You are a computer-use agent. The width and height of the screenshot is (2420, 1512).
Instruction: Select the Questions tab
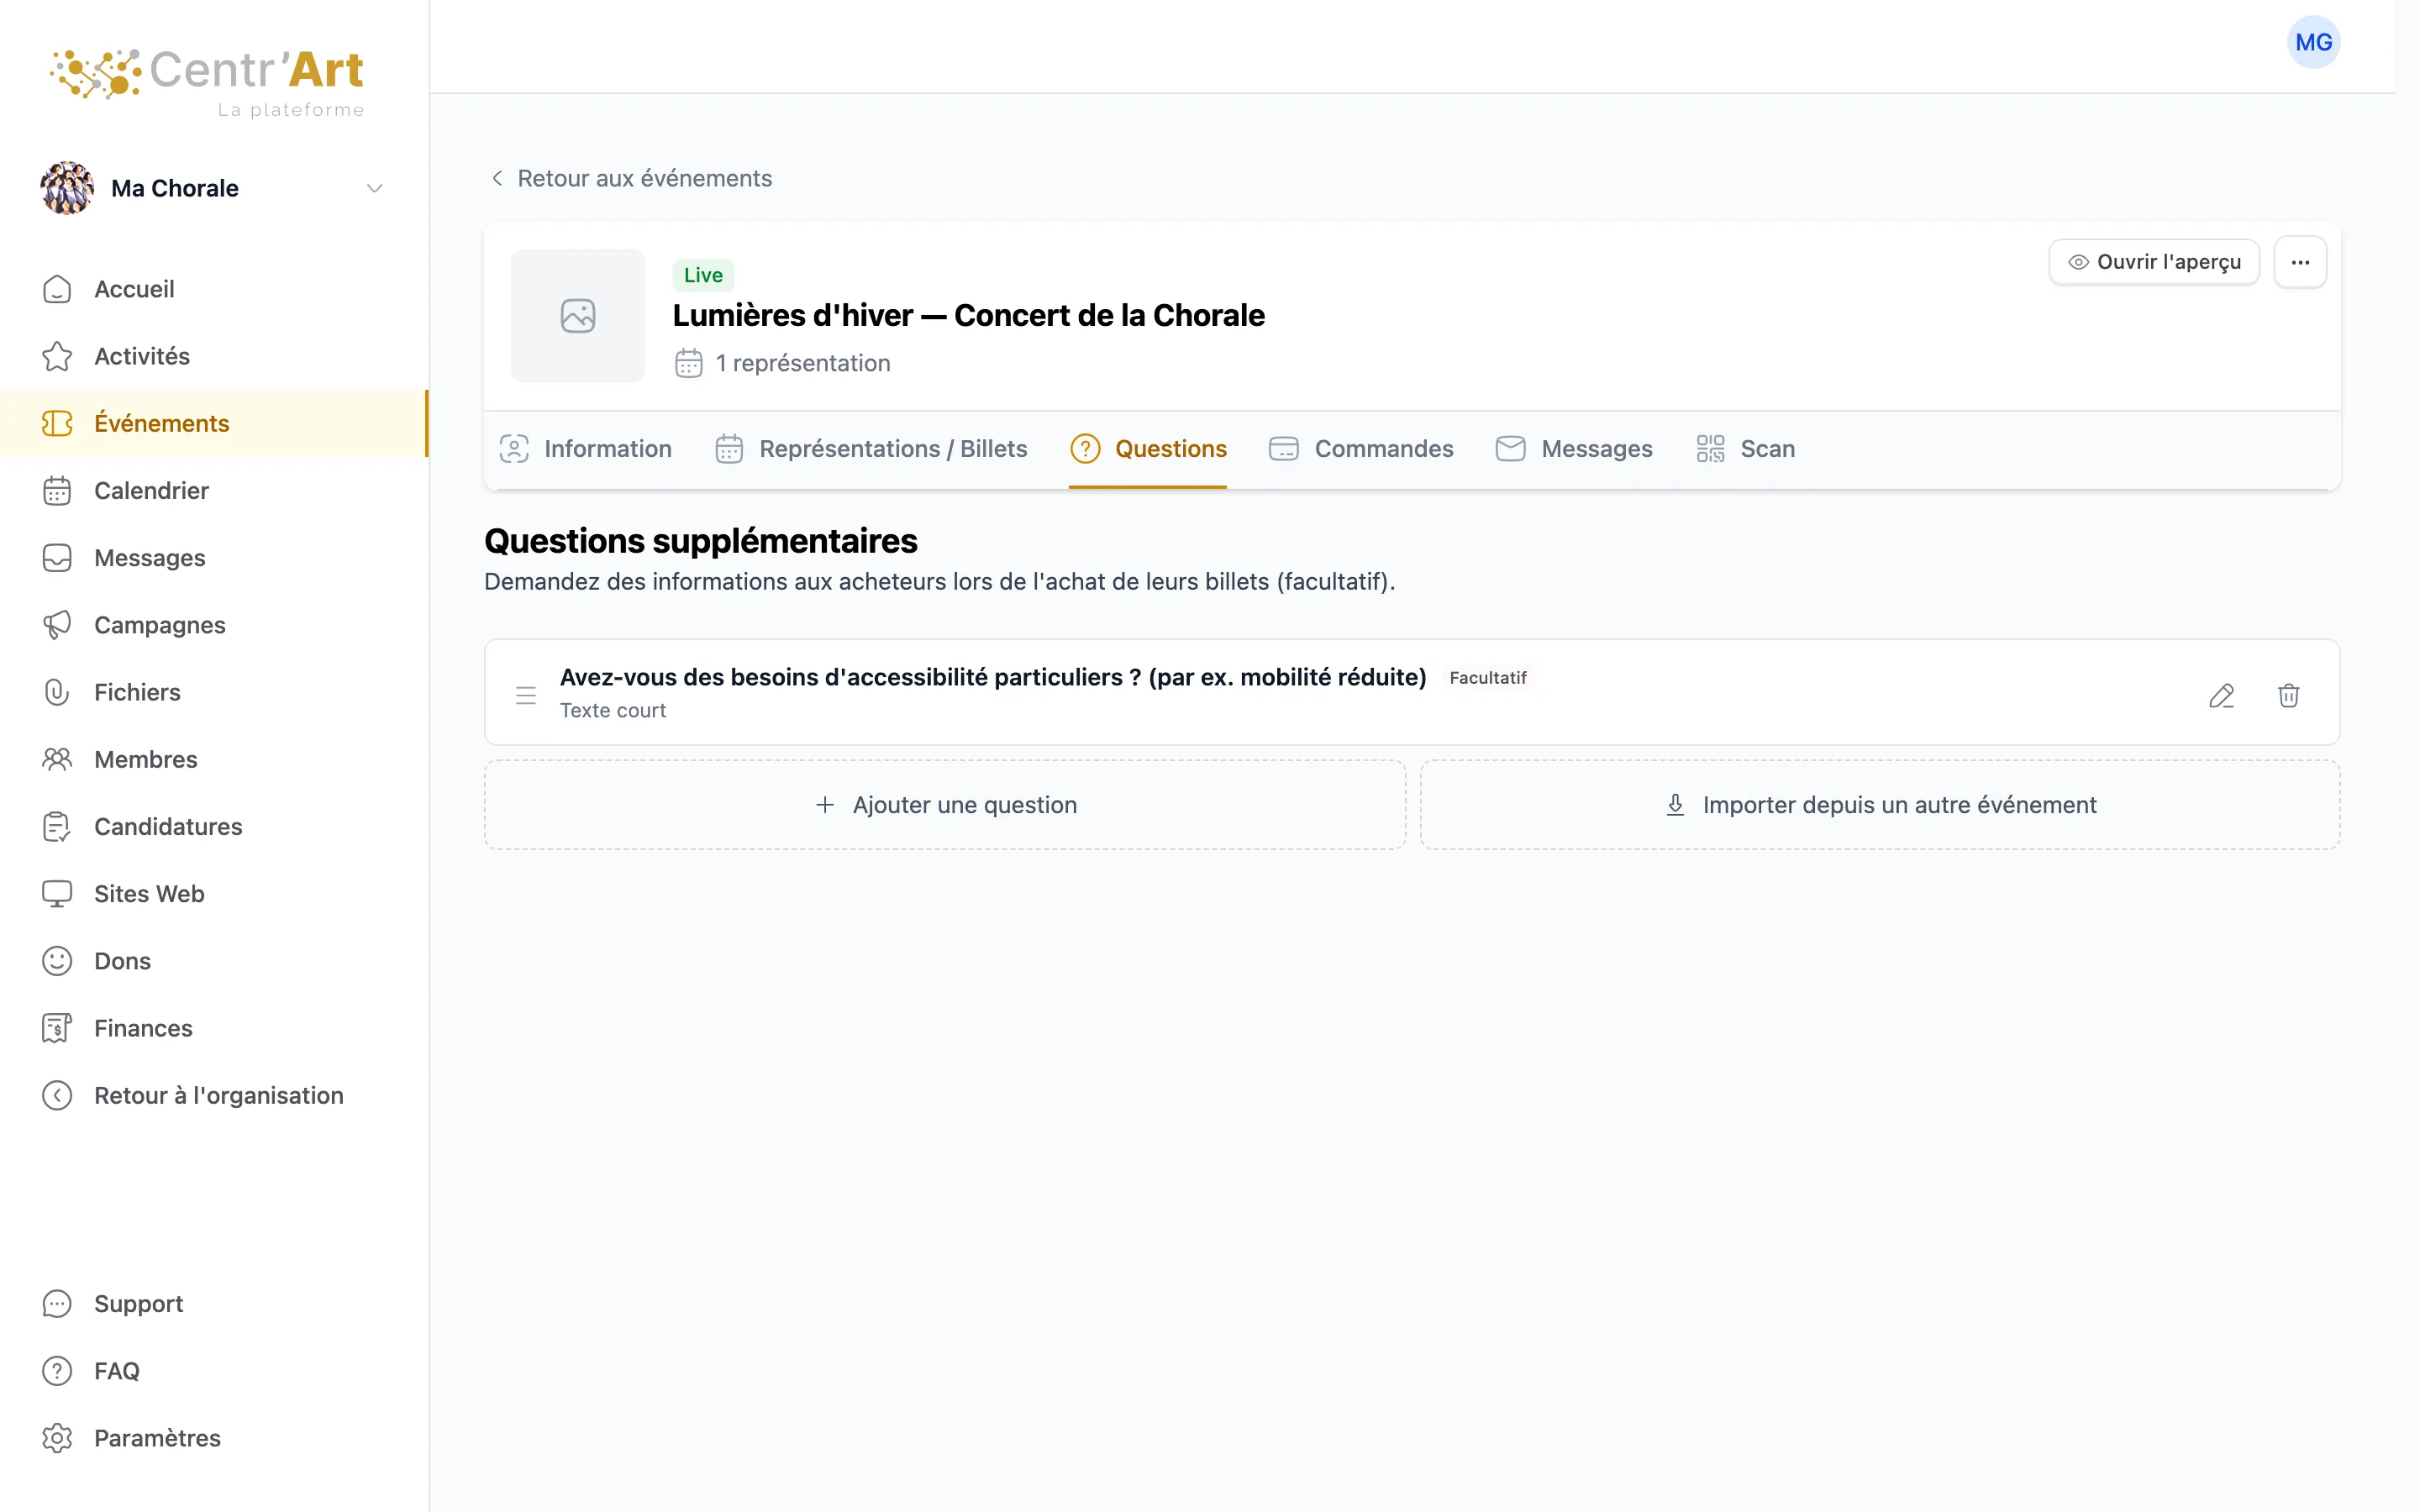(x=1148, y=449)
